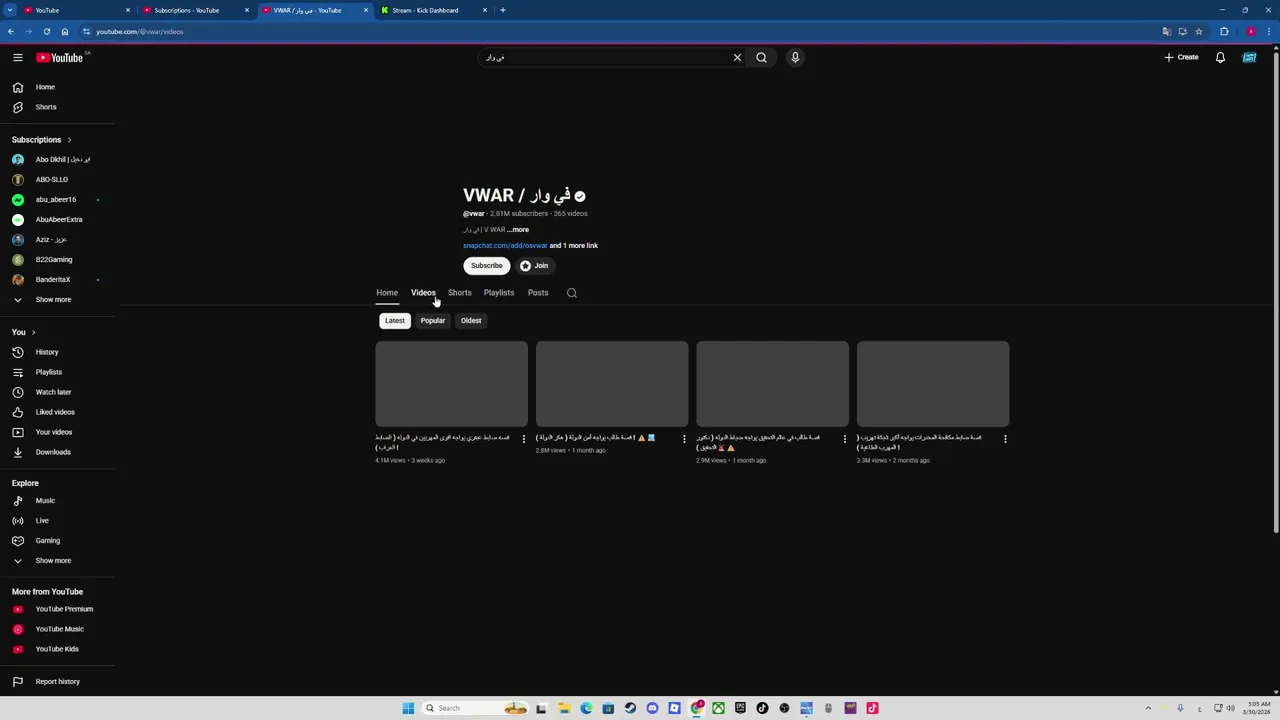Open the Chrome extensions puzzle icon
This screenshot has width=1280, height=720.
pos(1224,31)
